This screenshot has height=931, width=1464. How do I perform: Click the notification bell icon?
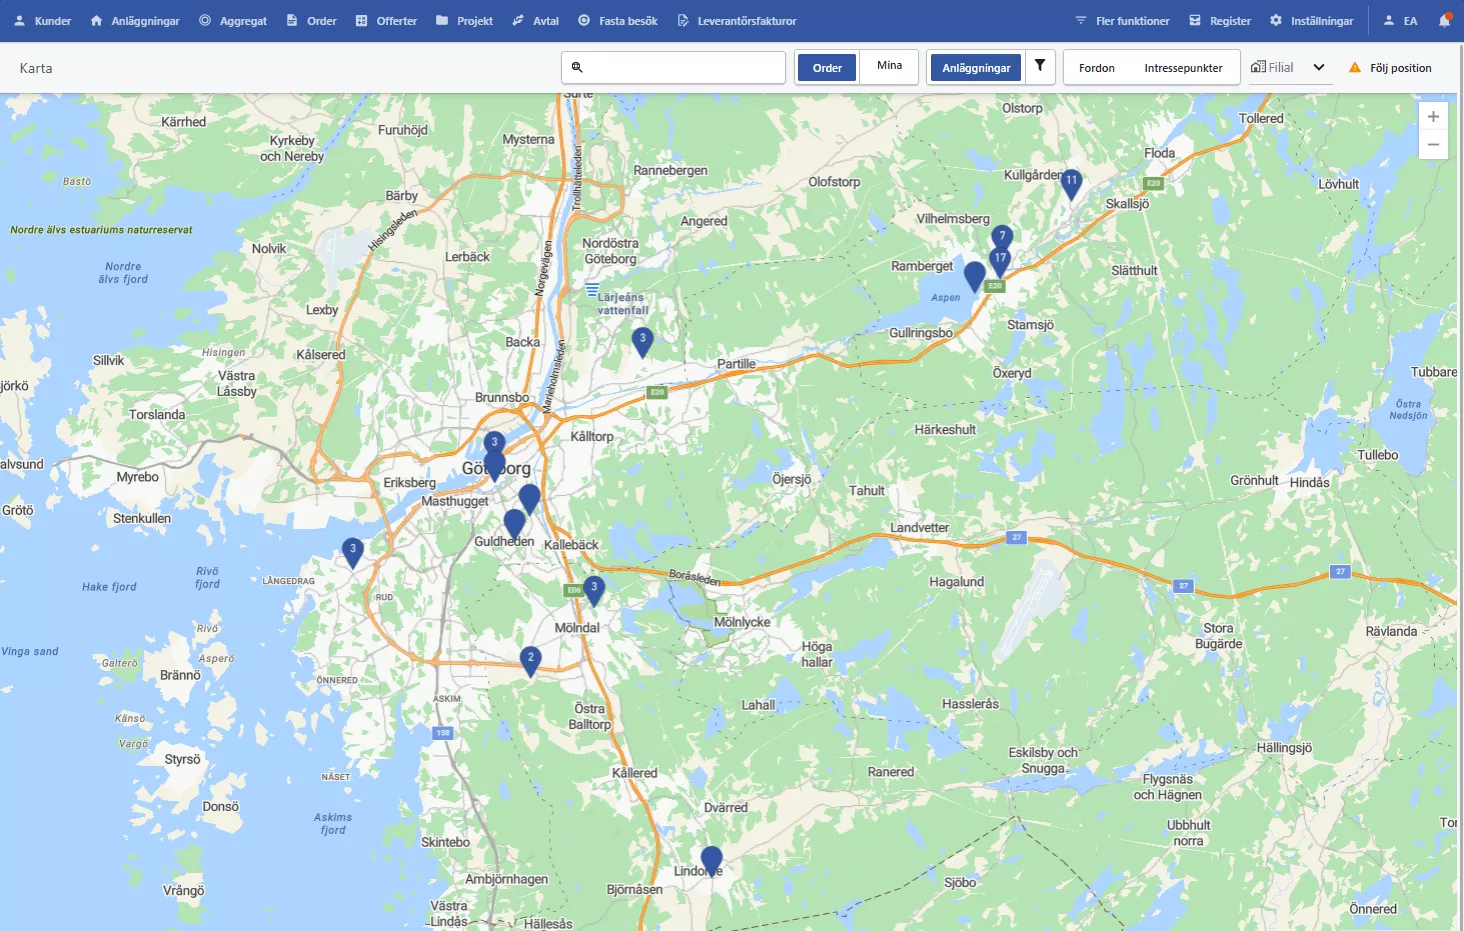tap(1444, 20)
